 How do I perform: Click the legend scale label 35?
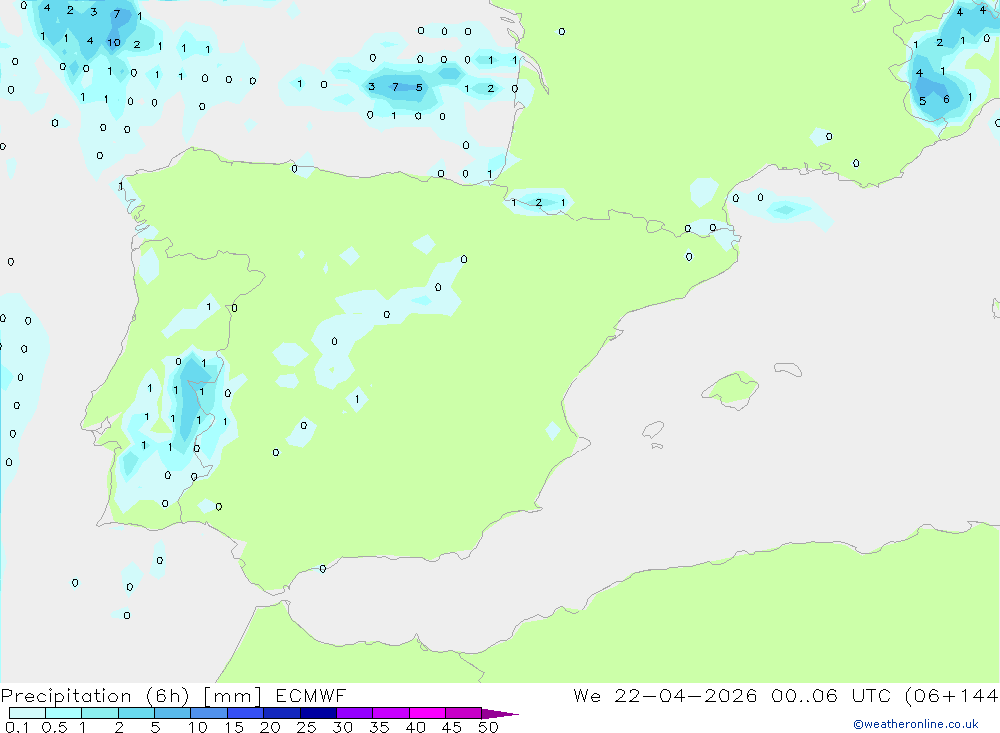(379, 727)
